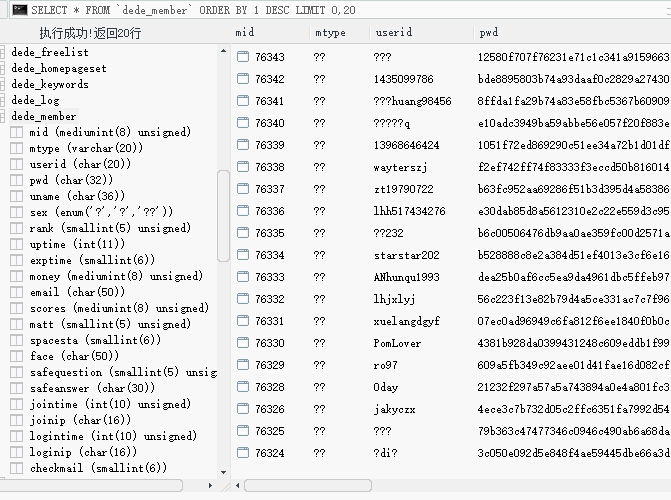Click row icon for mid 76336
The height and width of the screenshot is (500, 671).
[x=243, y=211]
